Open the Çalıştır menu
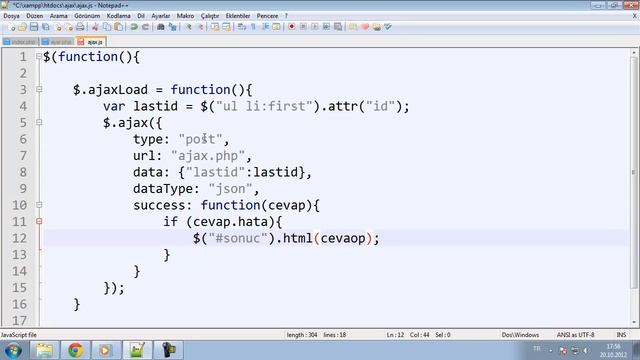Screen dimensions: 640x360 (x=210, y=16)
